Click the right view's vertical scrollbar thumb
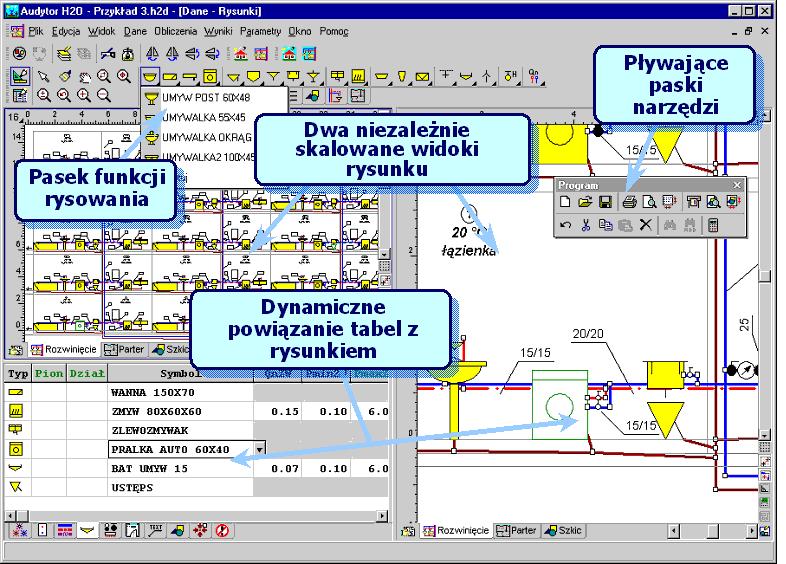Image resolution: width=786 pixels, height=564 pixels. tap(764, 276)
